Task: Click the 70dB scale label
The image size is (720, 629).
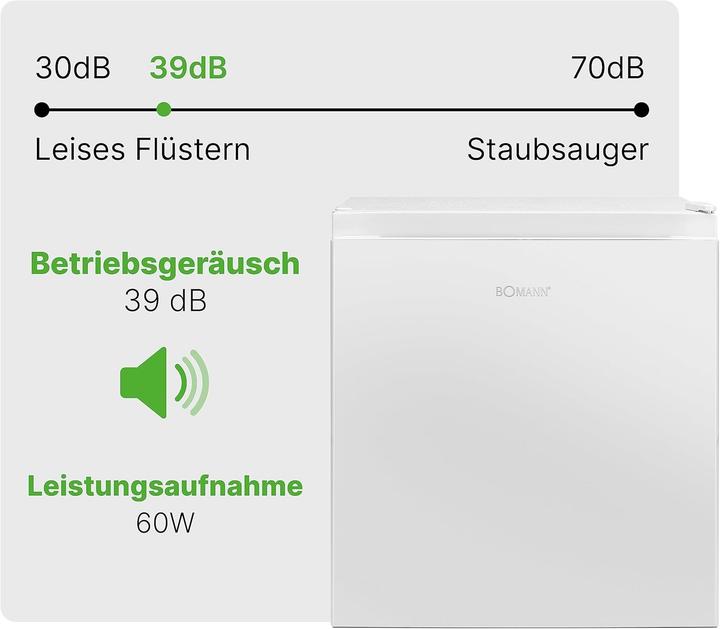Action: coord(608,68)
